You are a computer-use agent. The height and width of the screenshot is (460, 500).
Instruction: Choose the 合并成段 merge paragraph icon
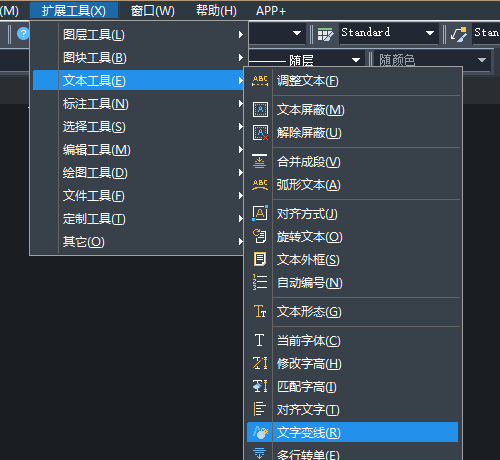click(259, 162)
